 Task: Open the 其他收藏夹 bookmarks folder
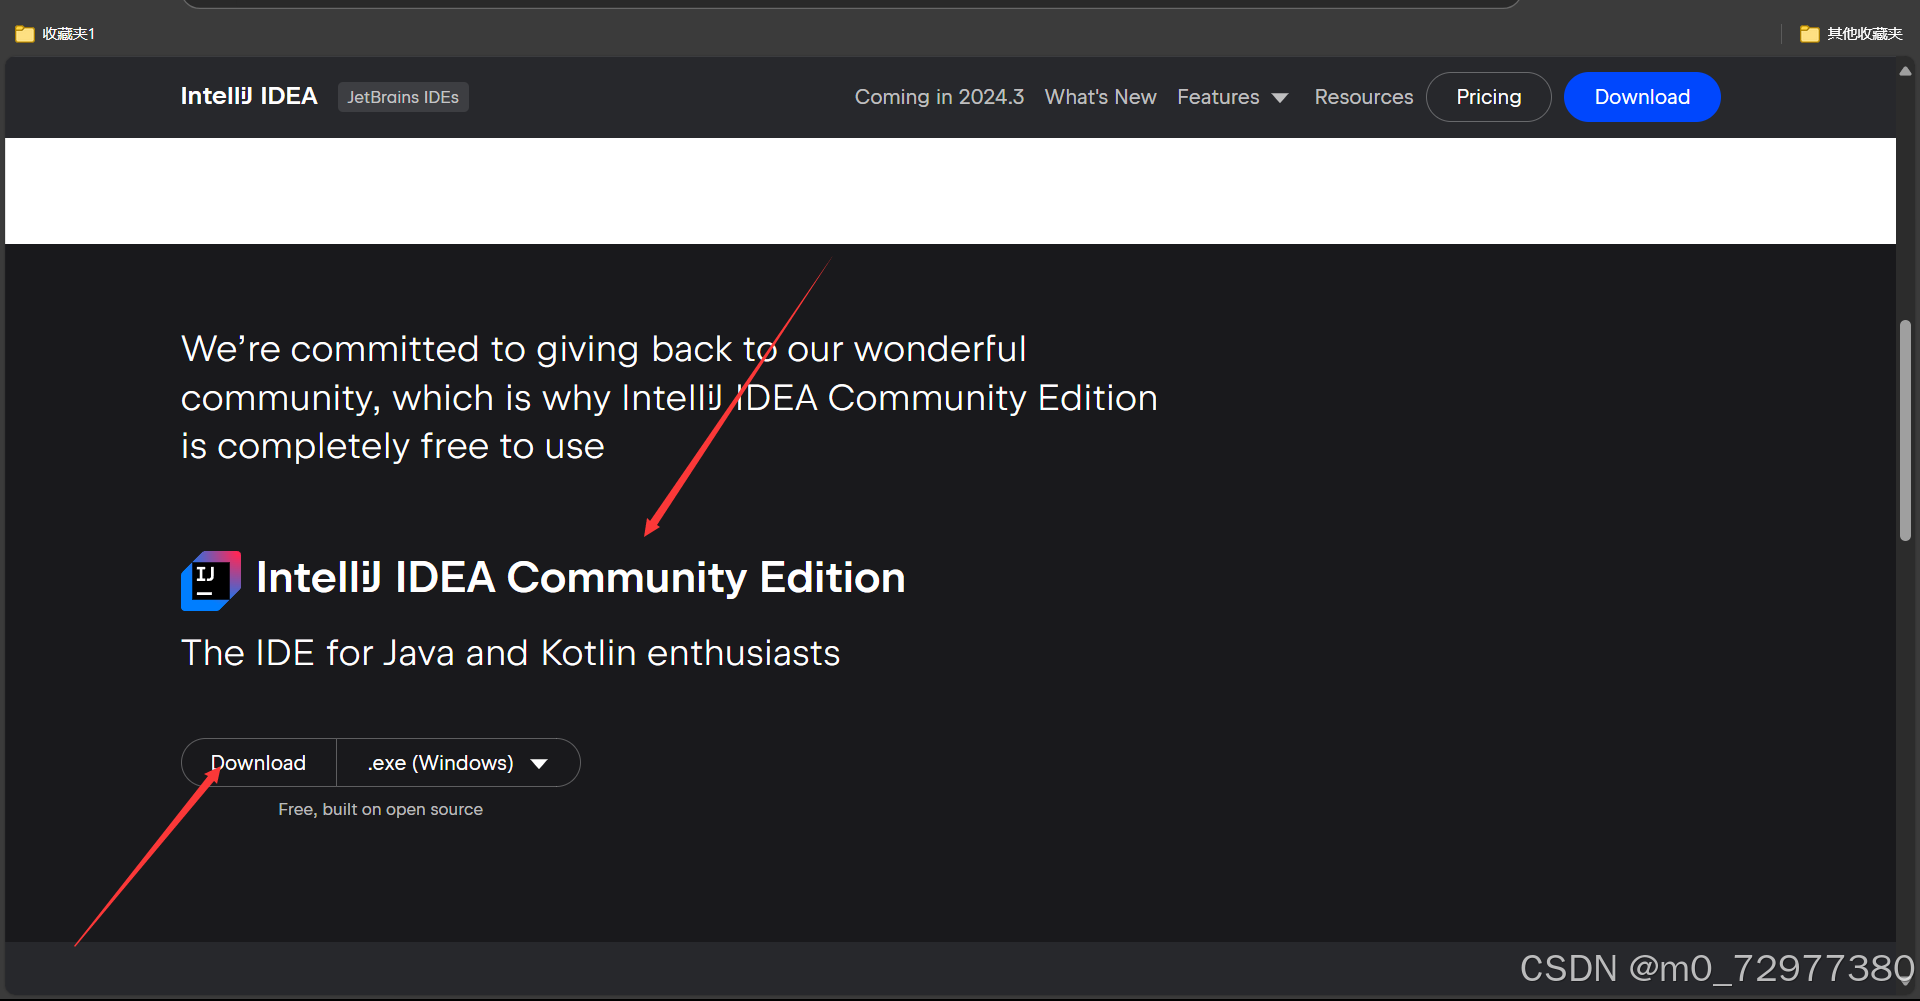[x=1851, y=34]
